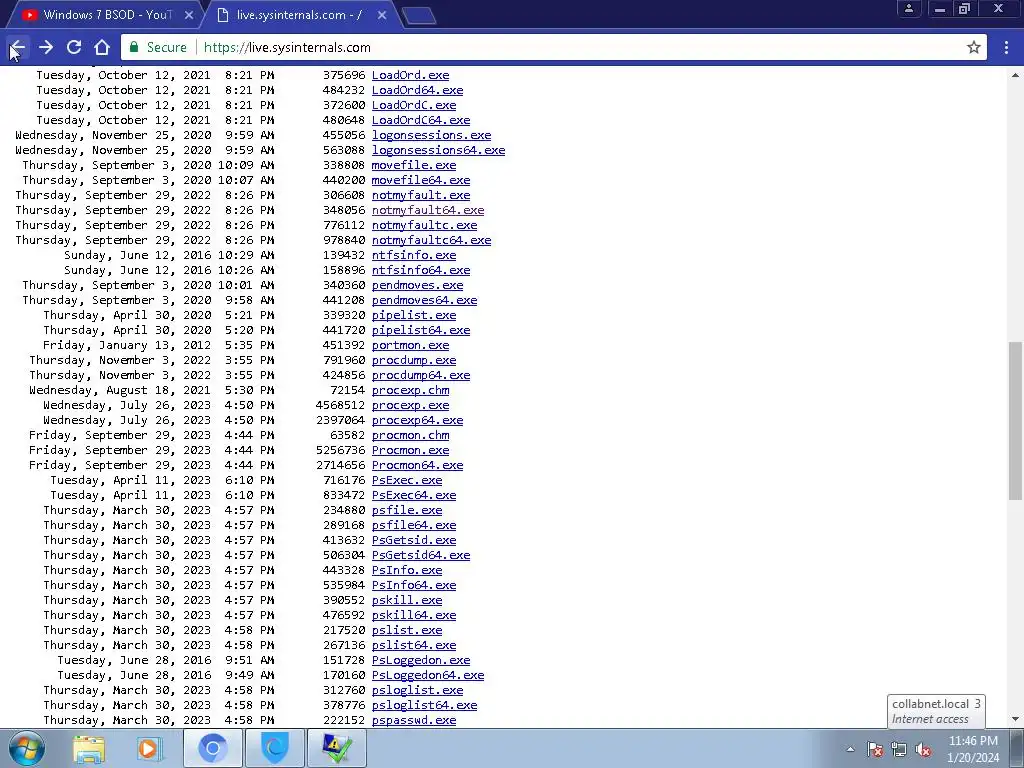Open the ntfsinfo.exe link
Screen dimensions: 1024x768
[414, 255]
